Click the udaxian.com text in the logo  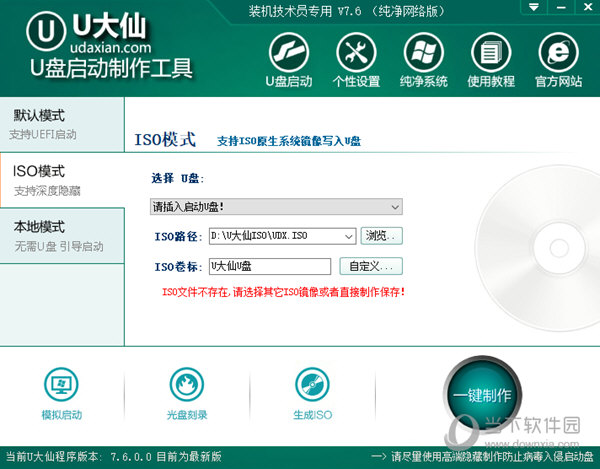point(111,48)
